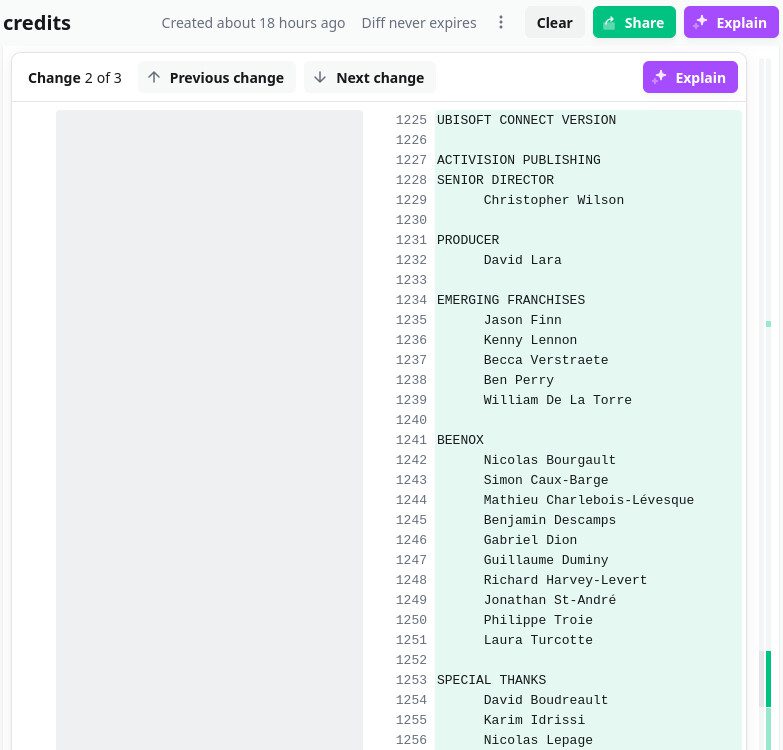Click the SPECIAL THANKS line

491,680
